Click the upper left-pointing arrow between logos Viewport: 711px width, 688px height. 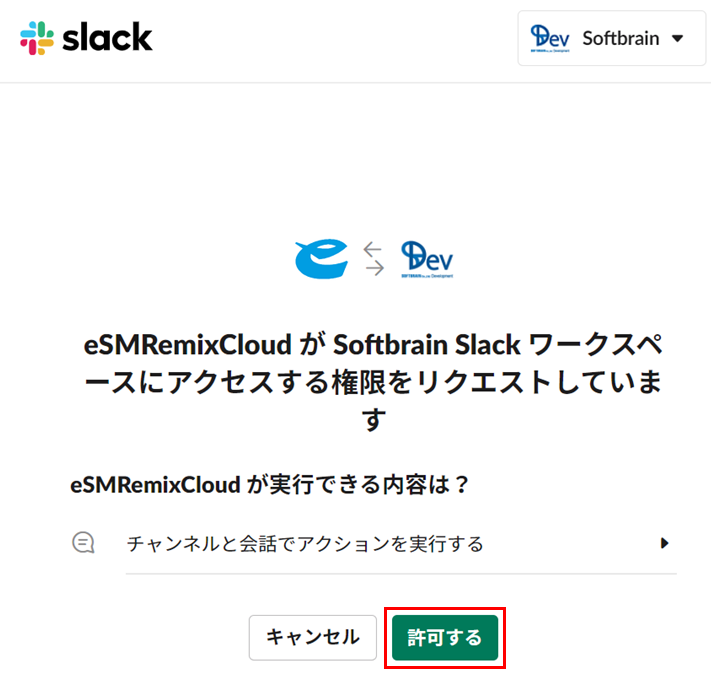pyautogui.click(x=372, y=249)
